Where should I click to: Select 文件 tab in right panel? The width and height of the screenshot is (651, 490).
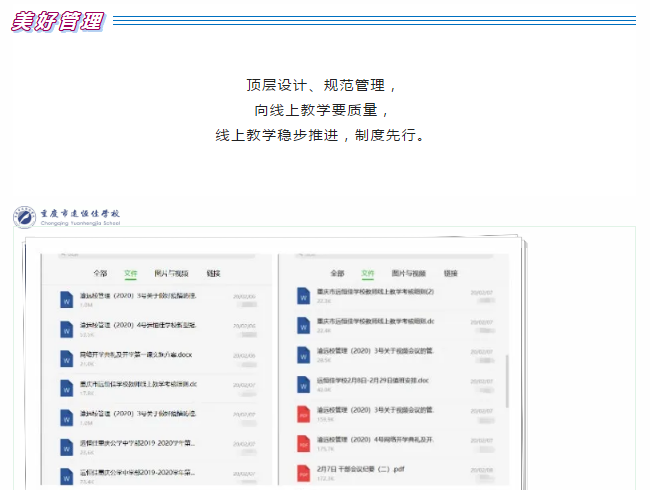tap(367, 273)
